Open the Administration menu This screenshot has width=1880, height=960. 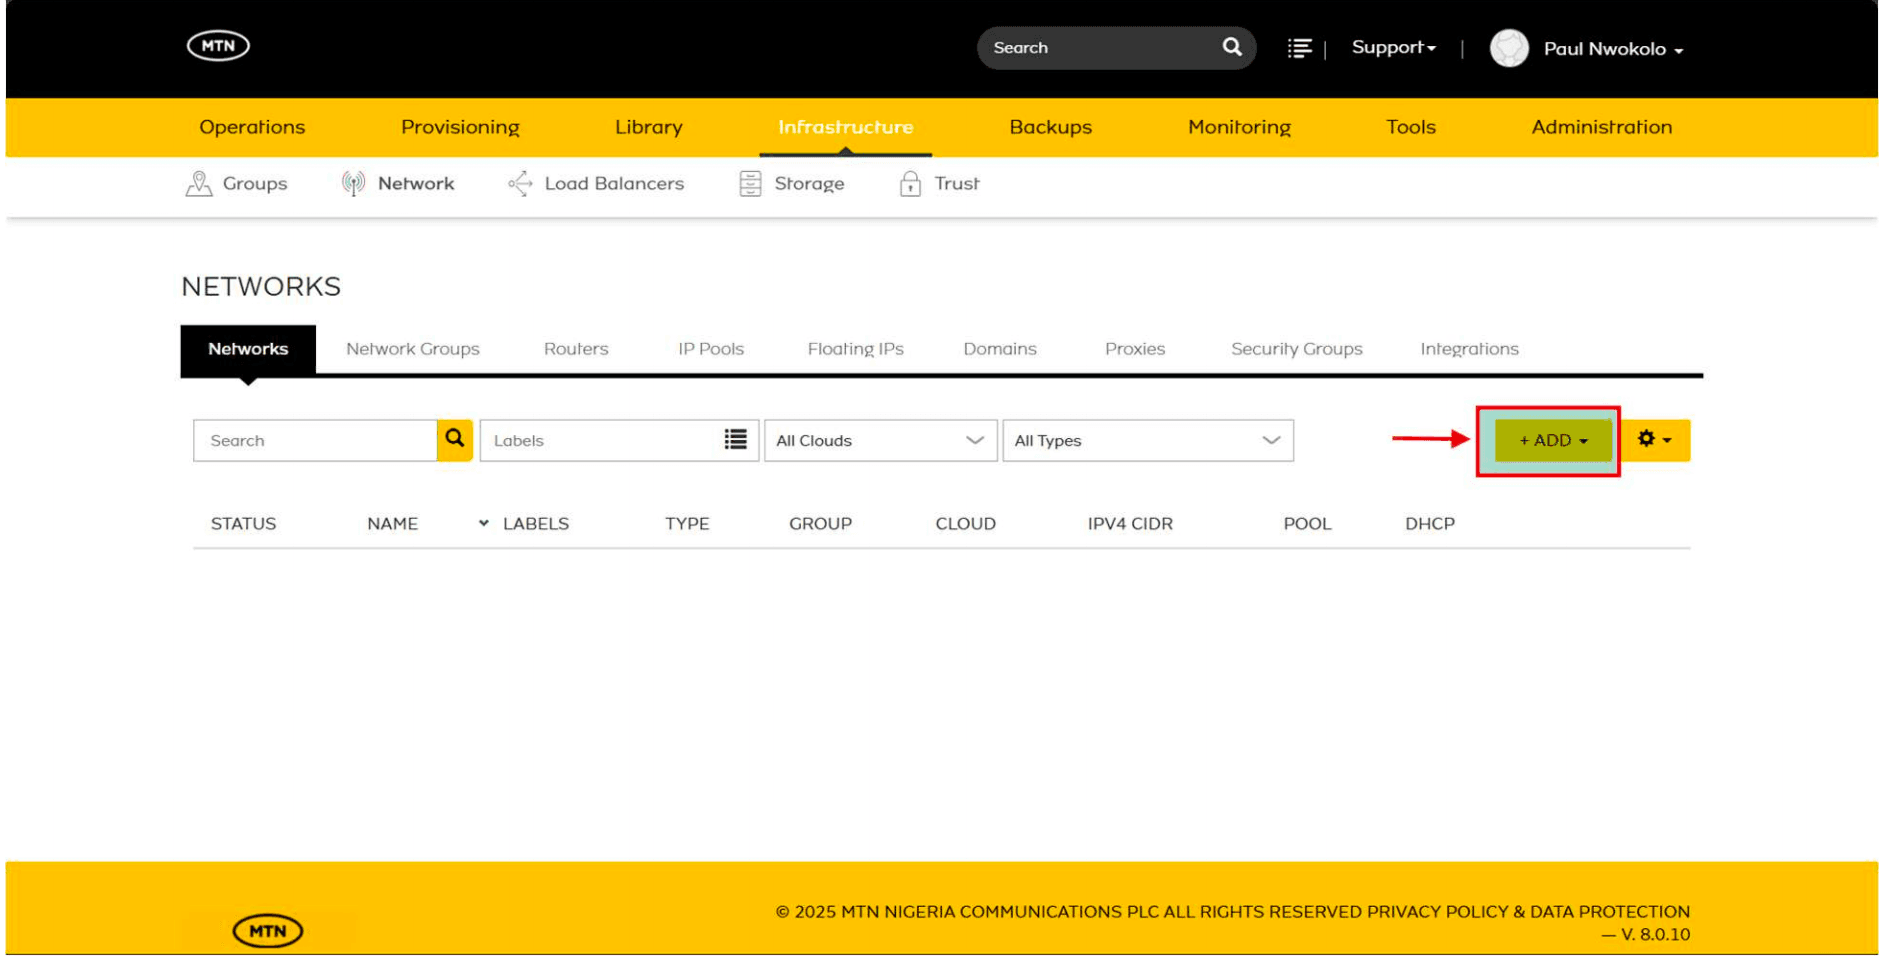pos(1602,127)
